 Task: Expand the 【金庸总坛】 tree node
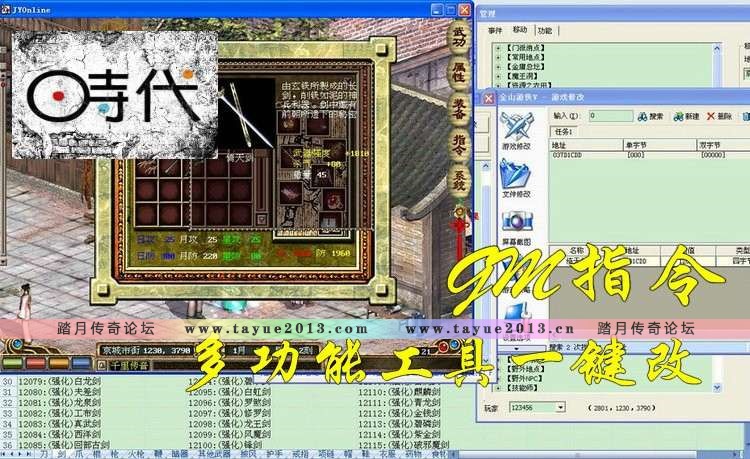click(497, 66)
